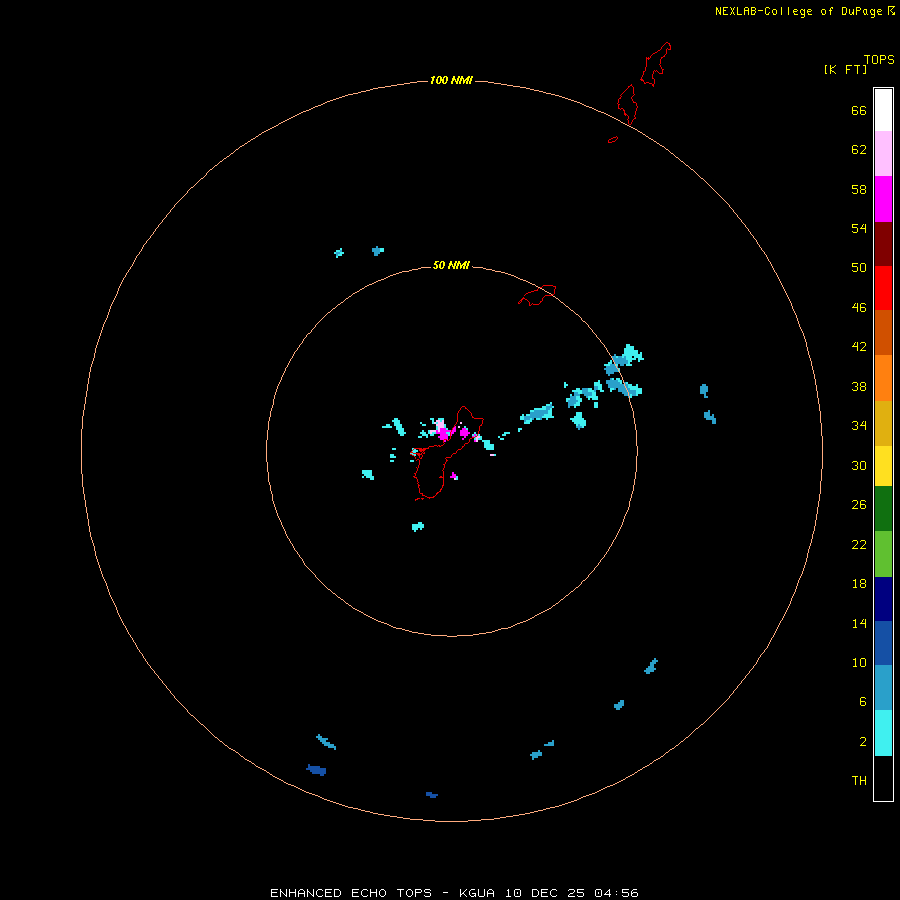Select the black TH threshold swatch

(x=883, y=778)
